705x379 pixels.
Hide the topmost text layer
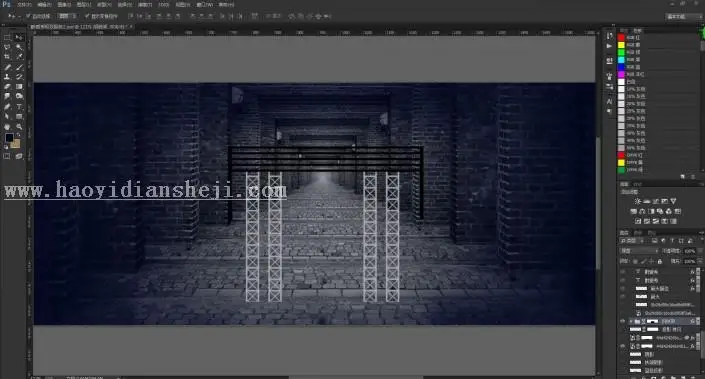(x=623, y=272)
